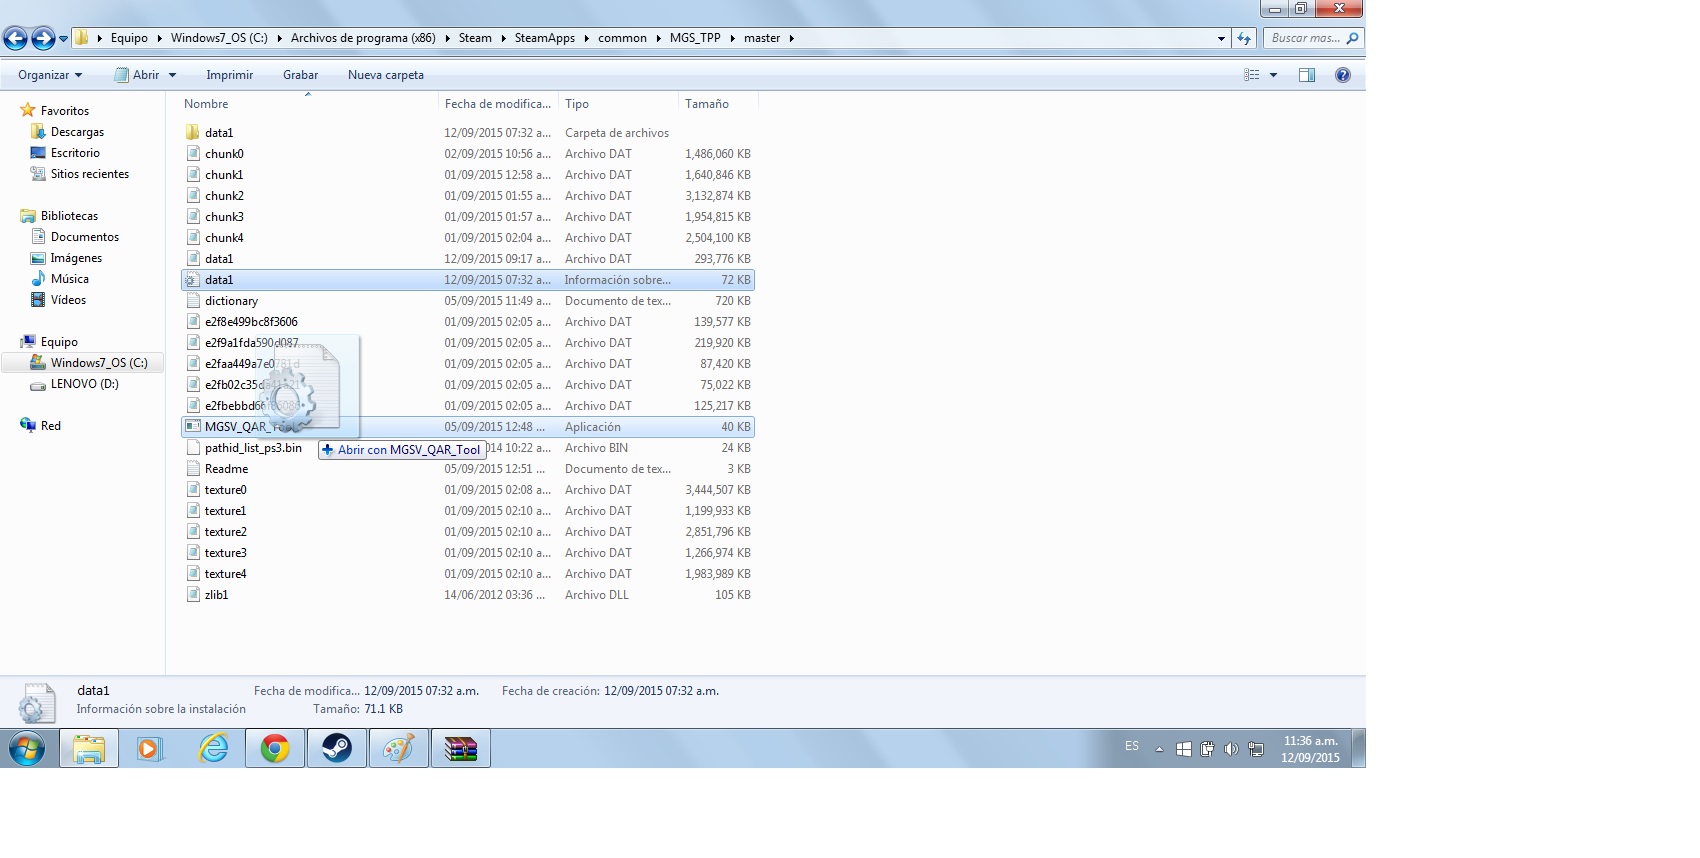This screenshot has width=1700, height=858.
Task: Expand the arrow after the common breadcrumb
Action: click(x=659, y=38)
